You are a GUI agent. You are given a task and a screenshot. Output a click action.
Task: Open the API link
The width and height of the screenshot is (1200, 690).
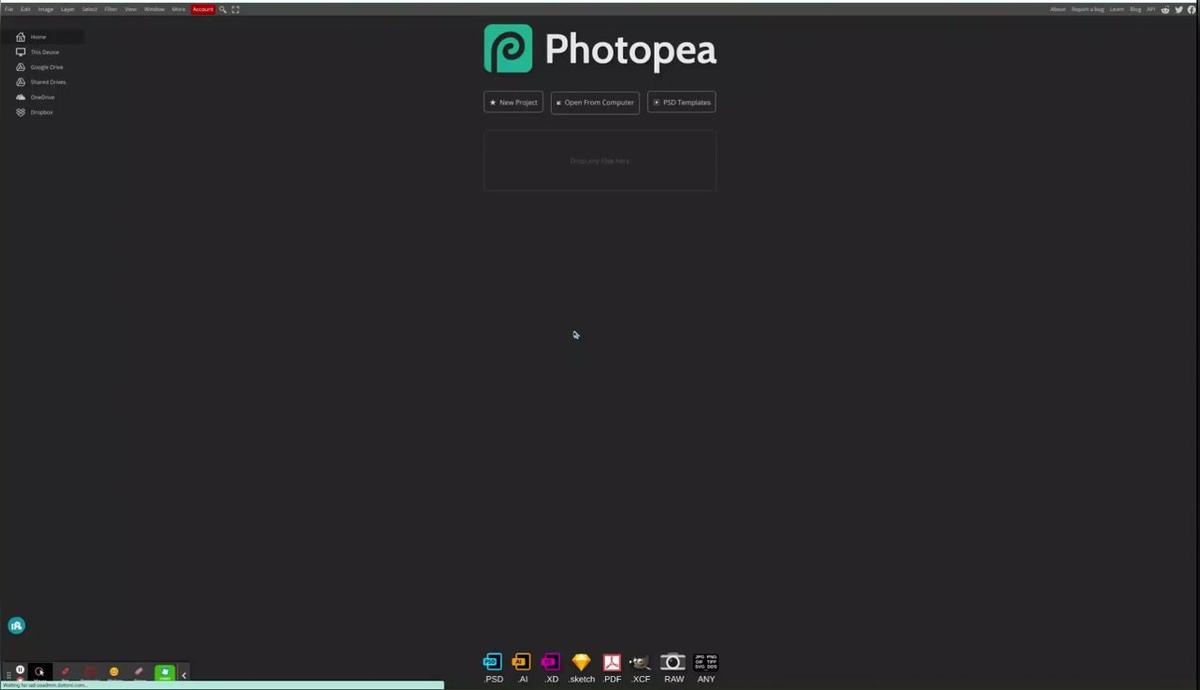1151,9
